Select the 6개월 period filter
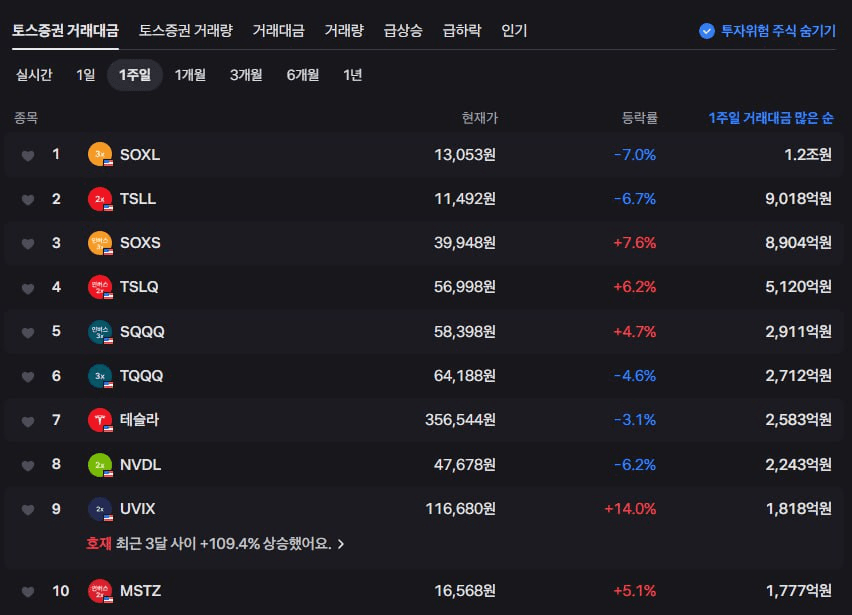Image resolution: width=852 pixels, height=615 pixels. click(303, 75)
